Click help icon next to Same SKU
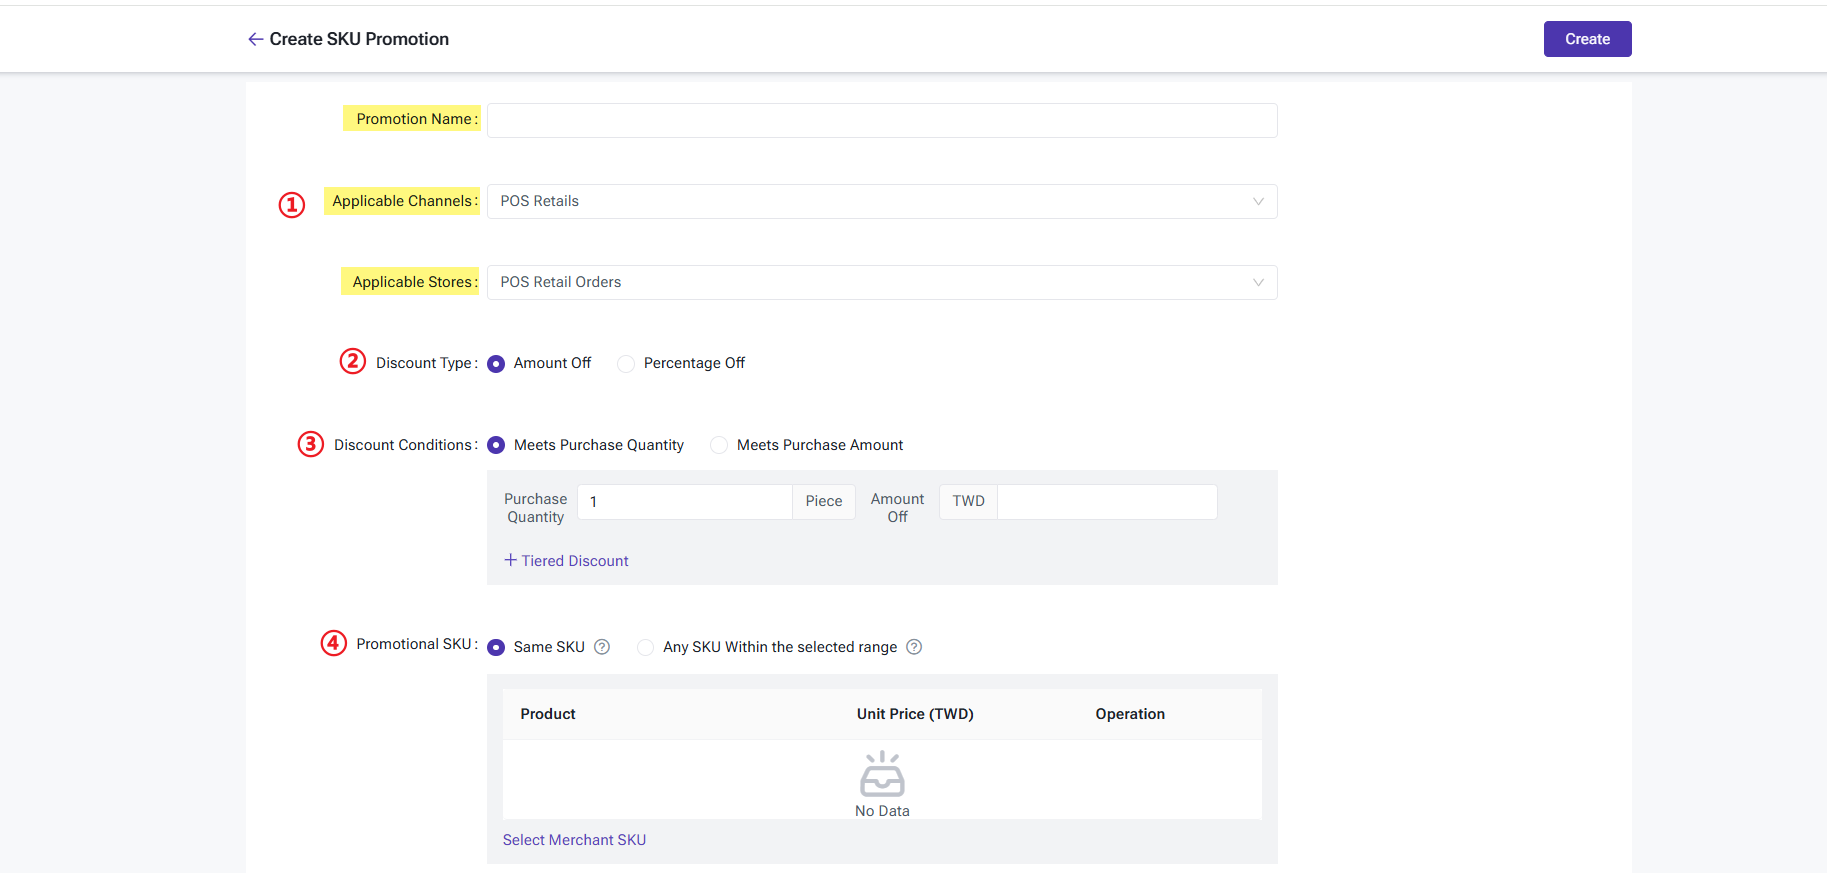1827x873 pixels. 602,647
